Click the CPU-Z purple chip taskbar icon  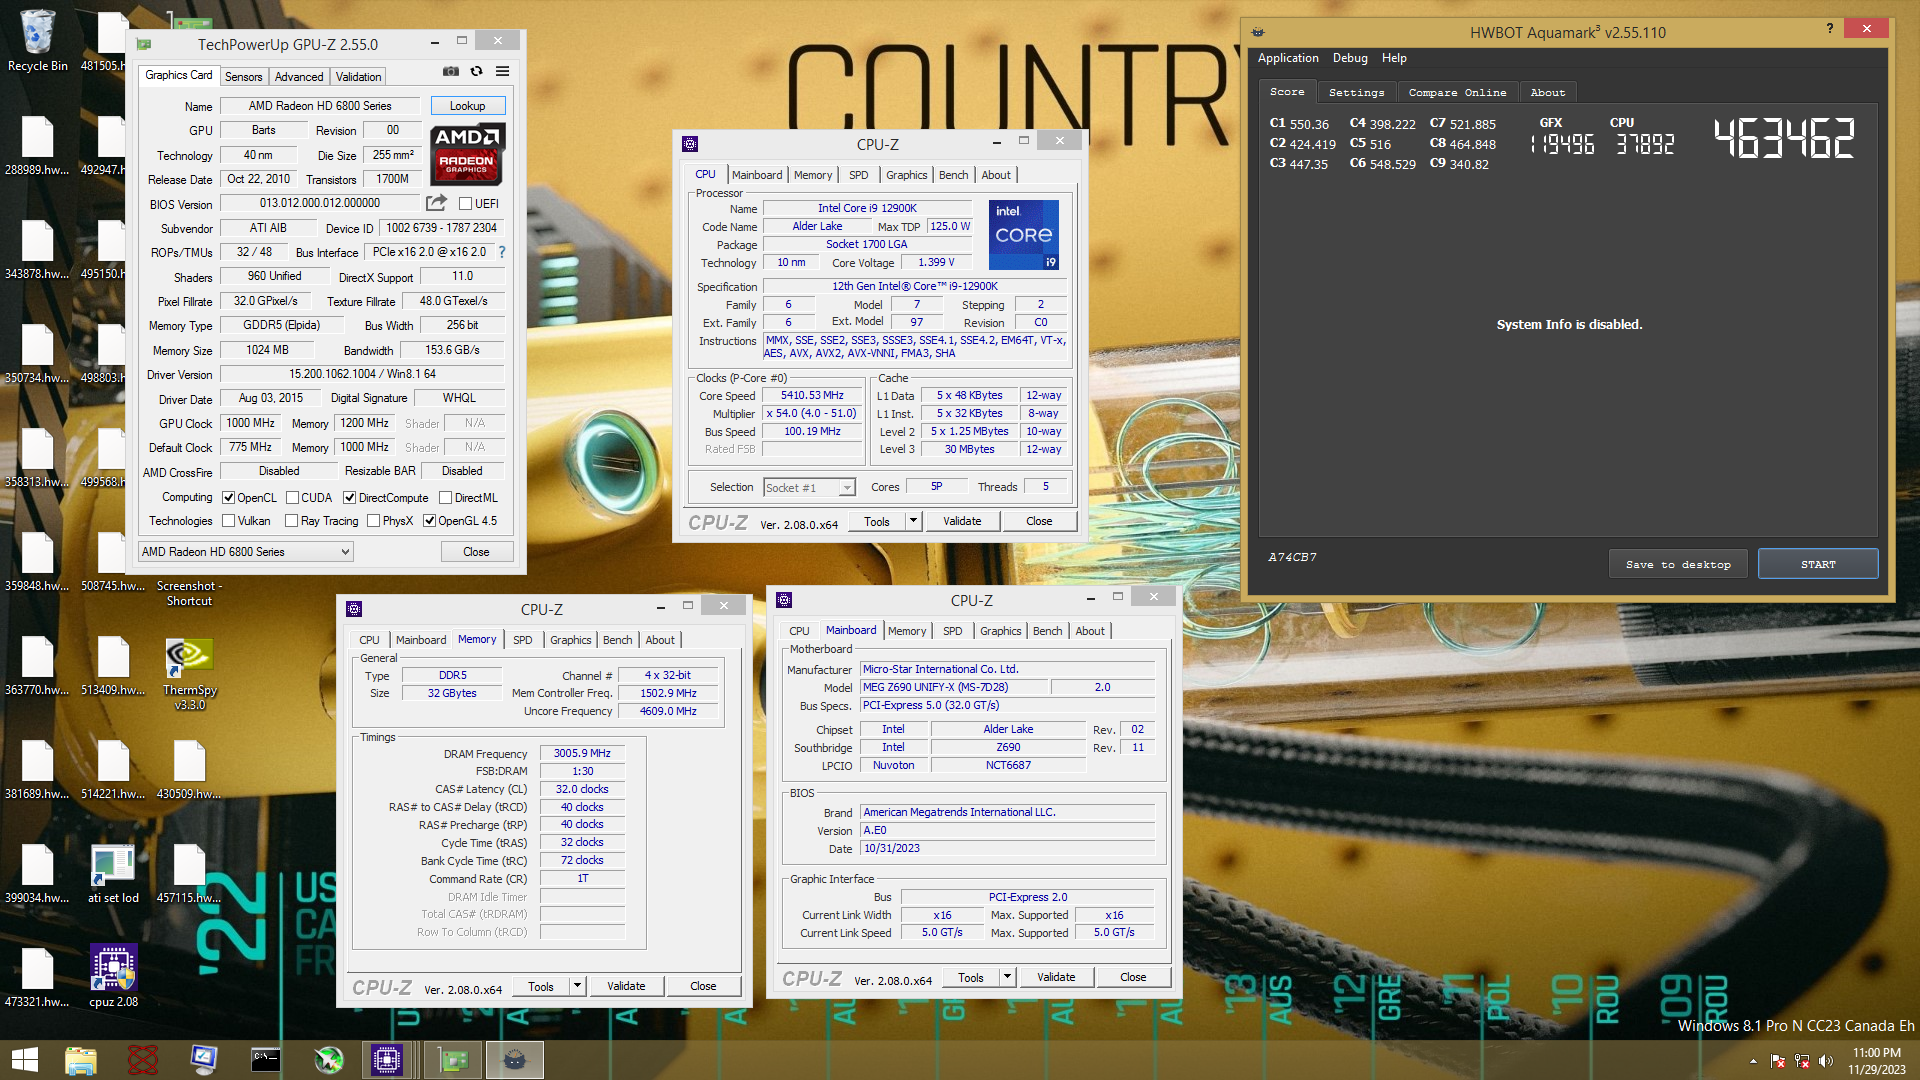point(387,1060)
